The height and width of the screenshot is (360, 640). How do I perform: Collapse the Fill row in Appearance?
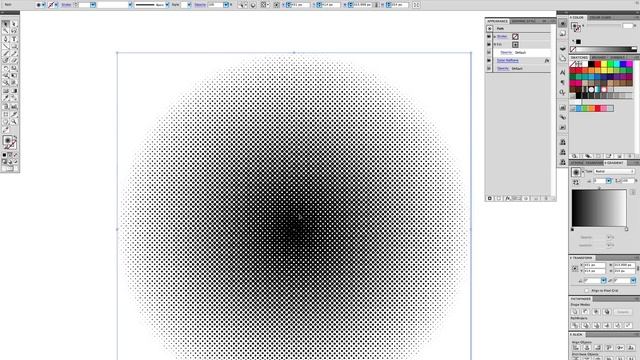pyautogui.click(x=494, y=44)
